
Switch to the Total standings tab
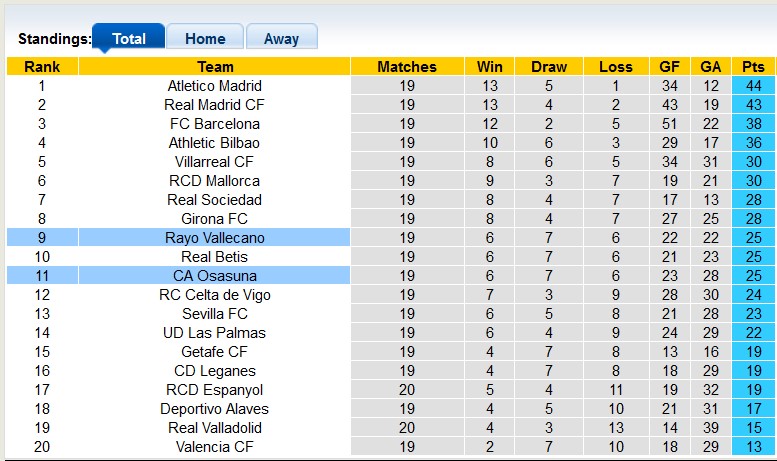[x=129, y=39]
